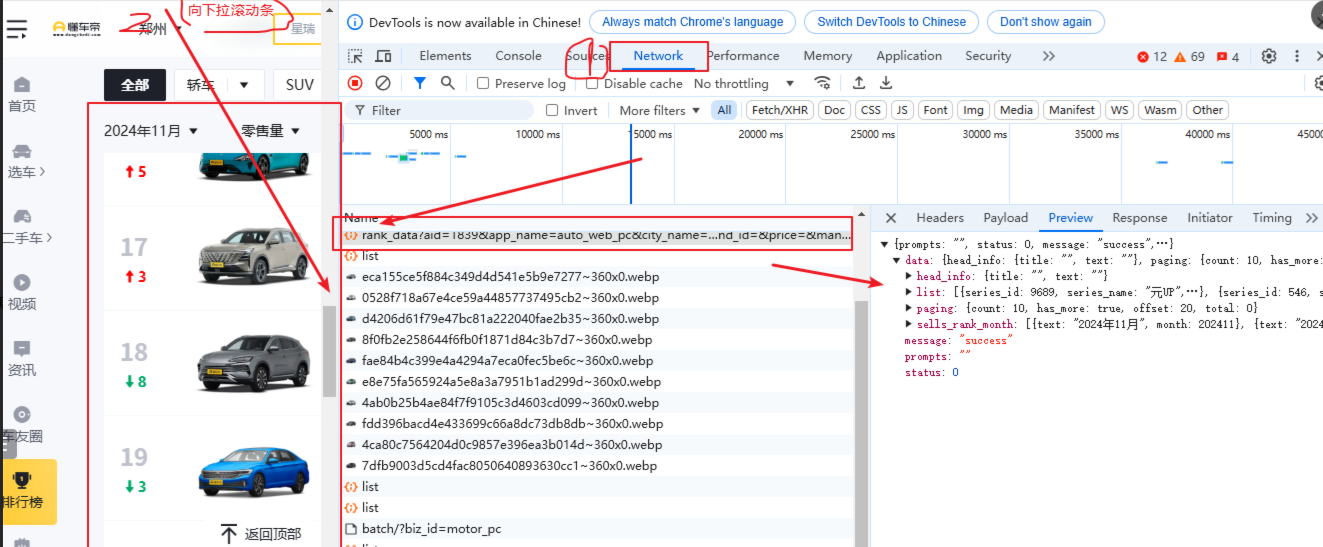Screen dimensions: 1323x547
Task: Toggle the Fetch/XHR type filter
Action: click(x=779, y=110)
